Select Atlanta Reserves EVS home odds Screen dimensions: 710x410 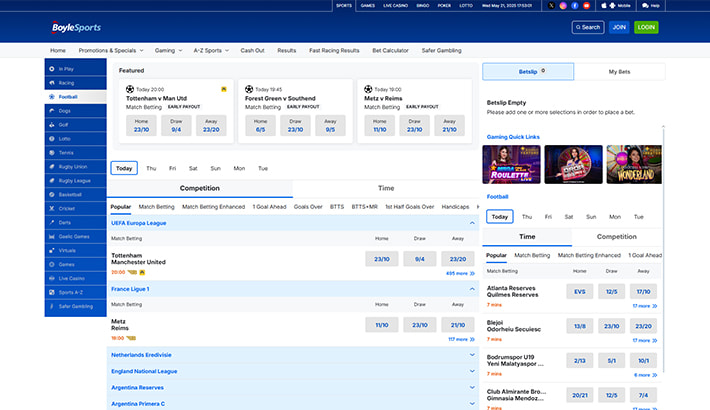580,292
